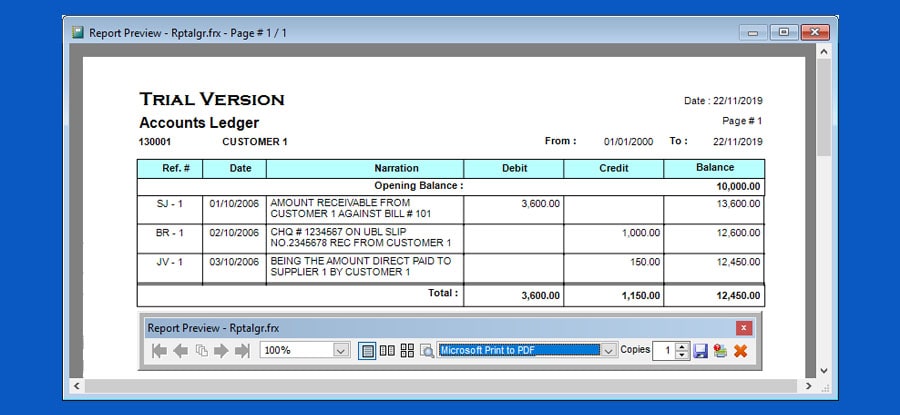The image size is (900, 415).
Task: Click the 'Narration' column header
Action: (x=365, y=169)
